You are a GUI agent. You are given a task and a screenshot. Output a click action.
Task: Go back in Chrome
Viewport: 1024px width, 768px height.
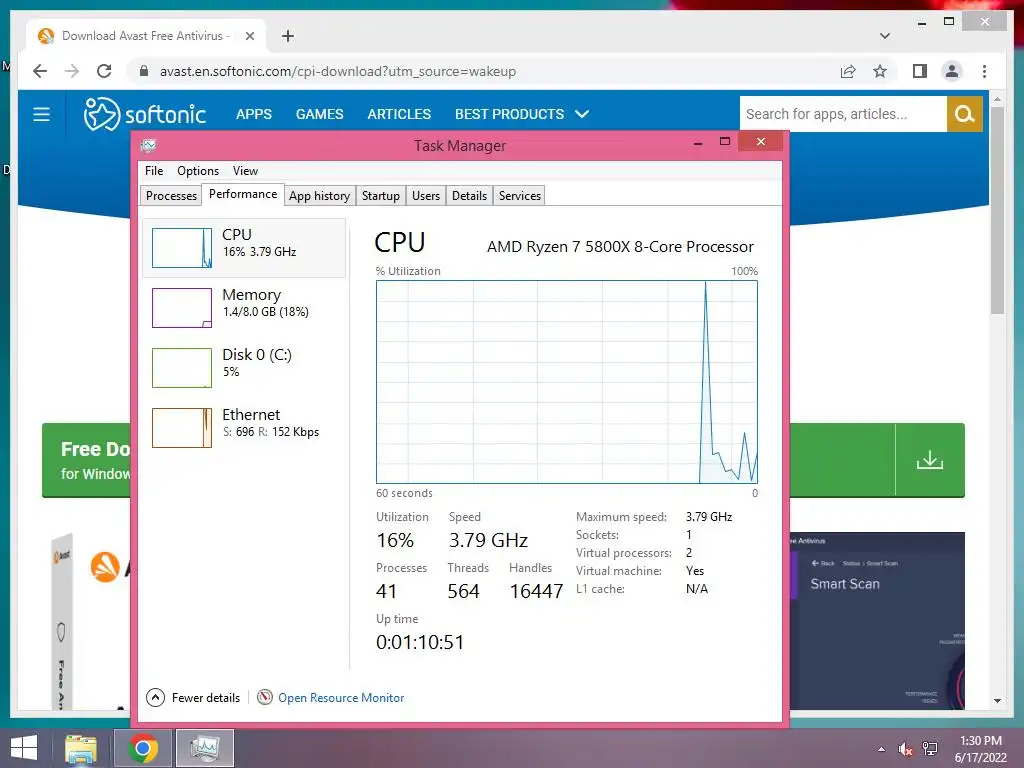[40, 71]
